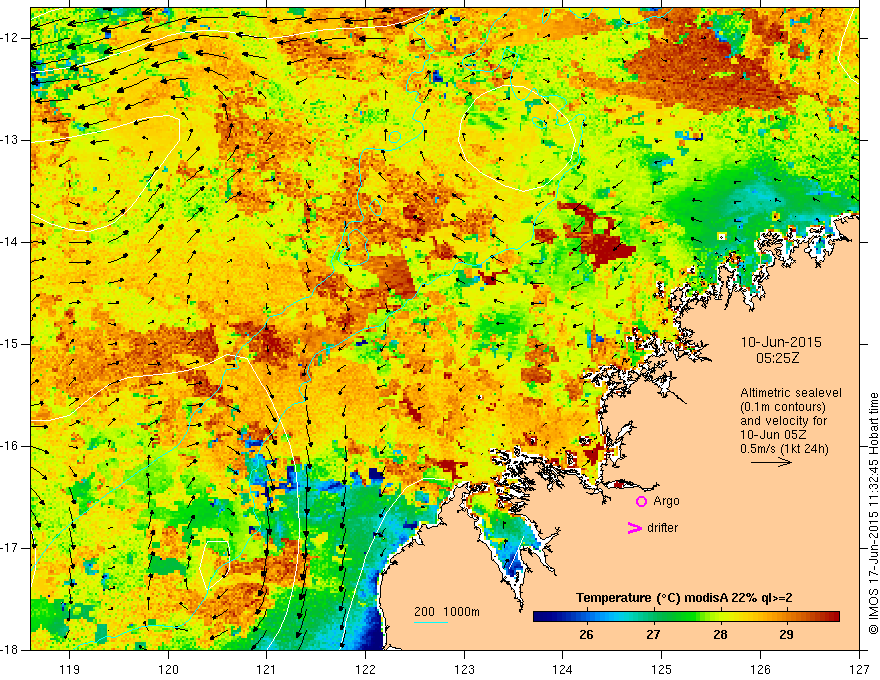
Task: Click longitude axis label "125"
Action: tap(662, 669)
